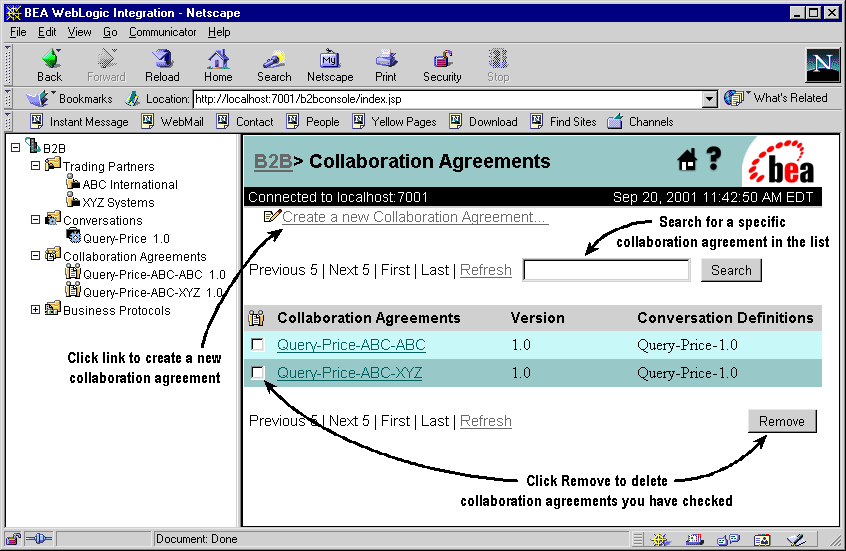This screenshot has width=846, height=551.
Task: Open help via question mark icon
Action: click(x=714, y=159)
